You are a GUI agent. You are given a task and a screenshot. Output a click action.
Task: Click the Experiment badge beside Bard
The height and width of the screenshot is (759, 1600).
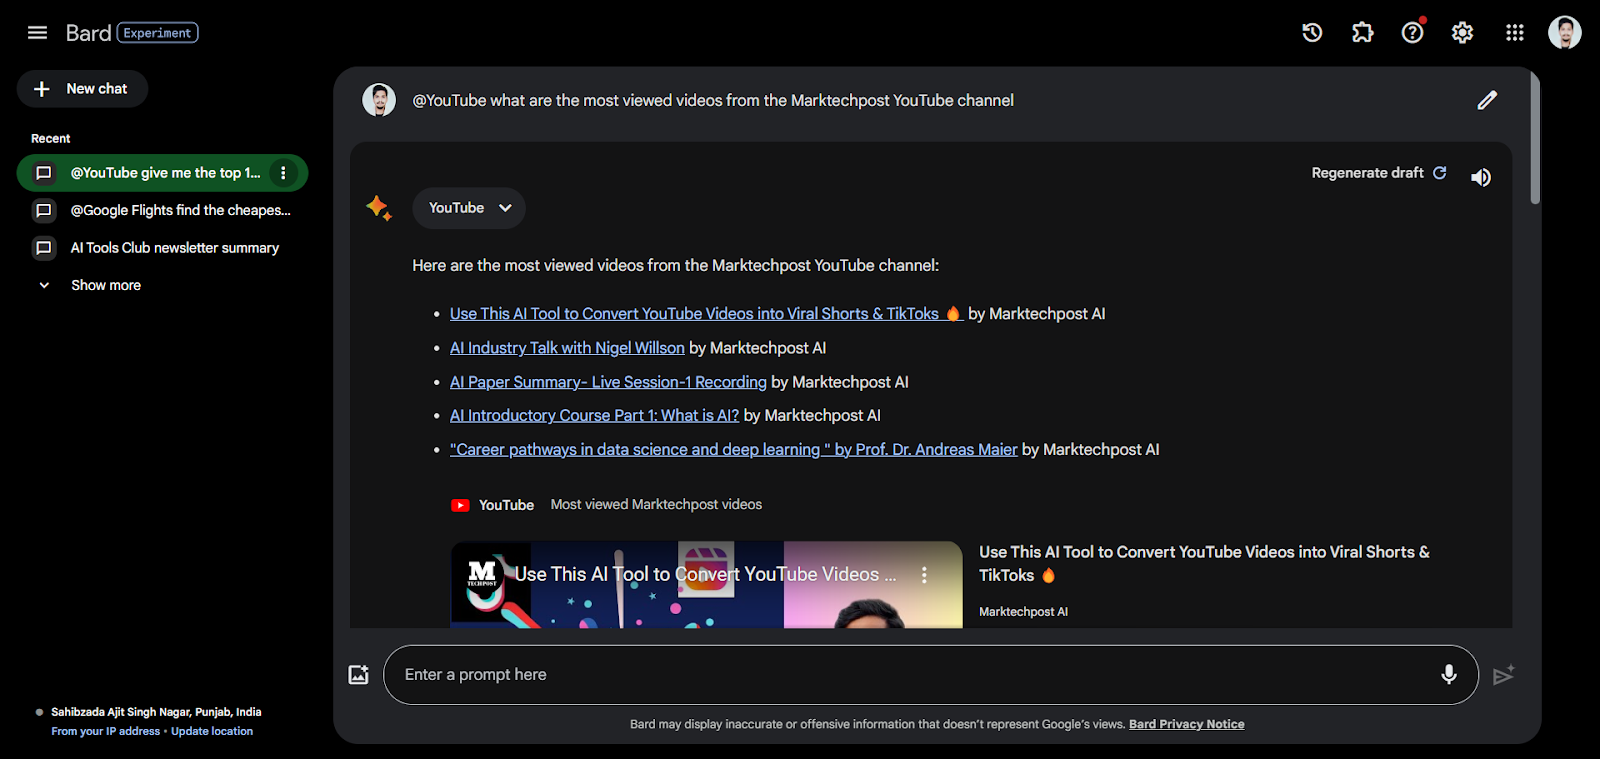[x=158, y=33]
